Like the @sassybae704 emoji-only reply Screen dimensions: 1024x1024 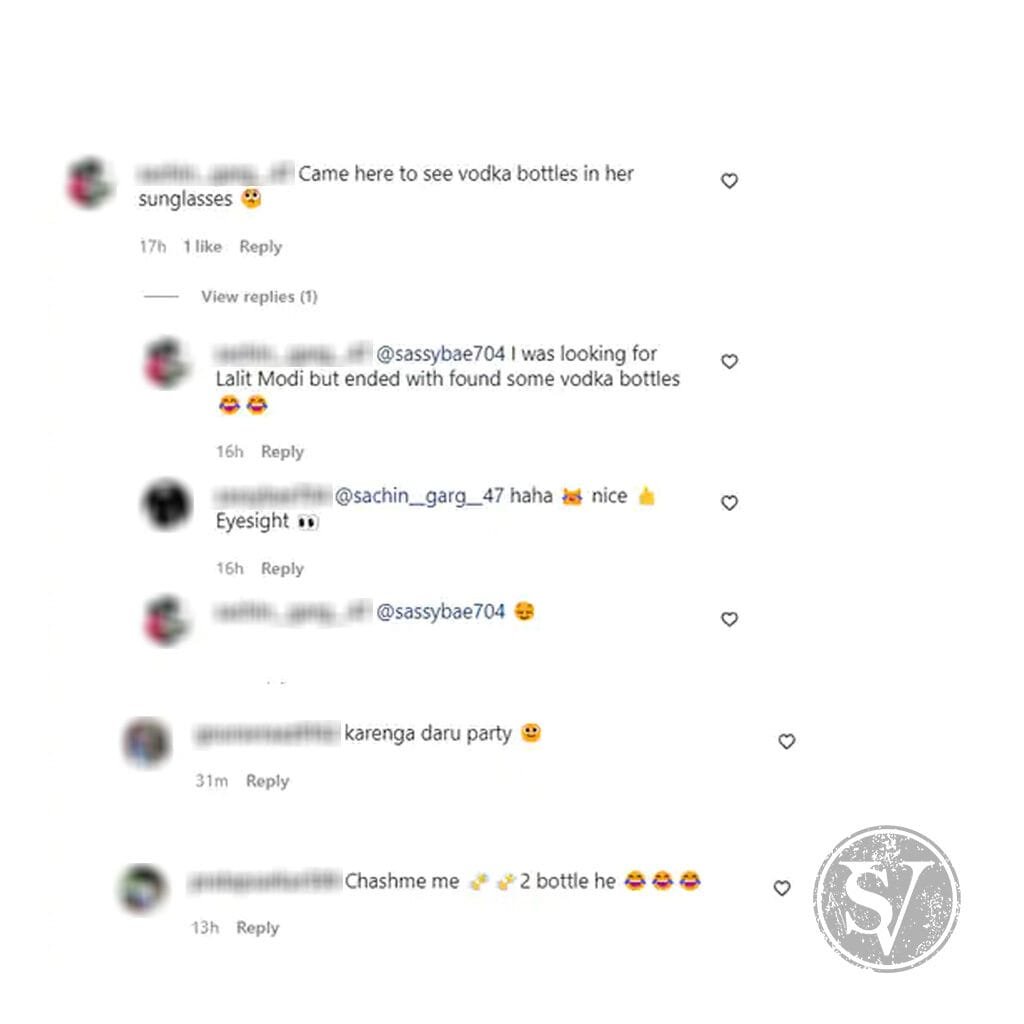tap(729, 619)
